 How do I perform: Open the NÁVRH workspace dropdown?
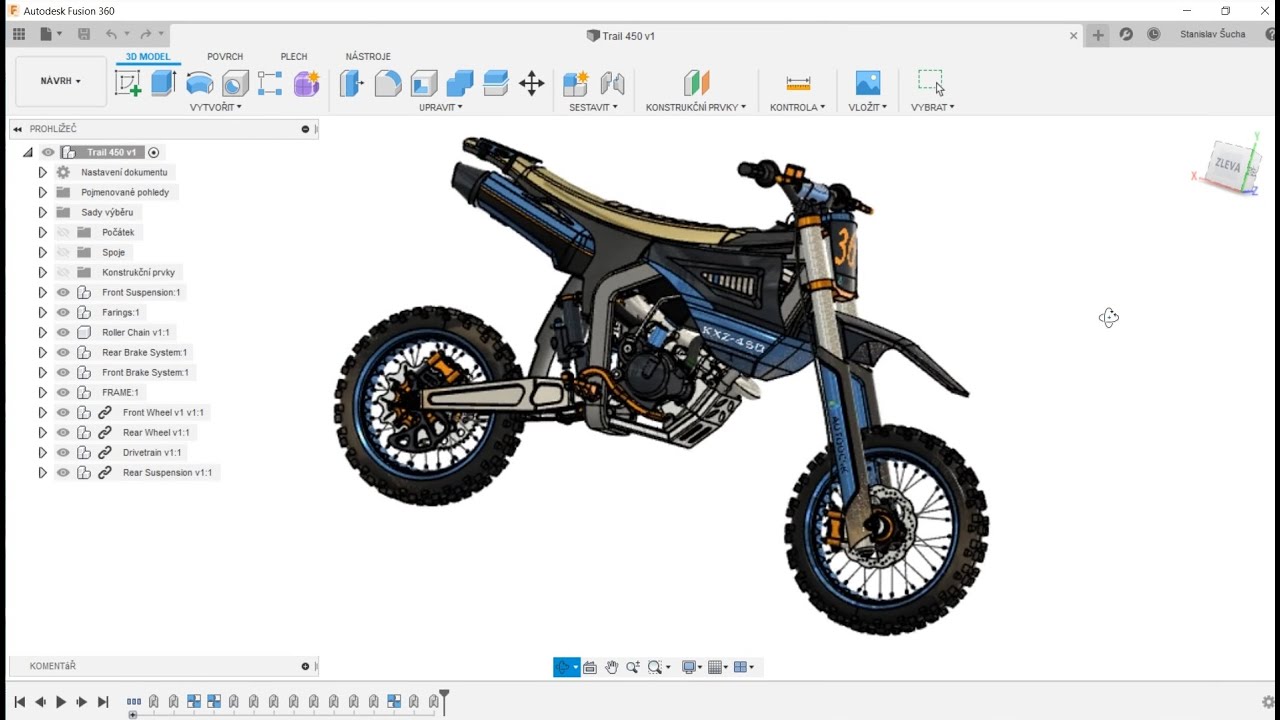(x=61, y=81)
